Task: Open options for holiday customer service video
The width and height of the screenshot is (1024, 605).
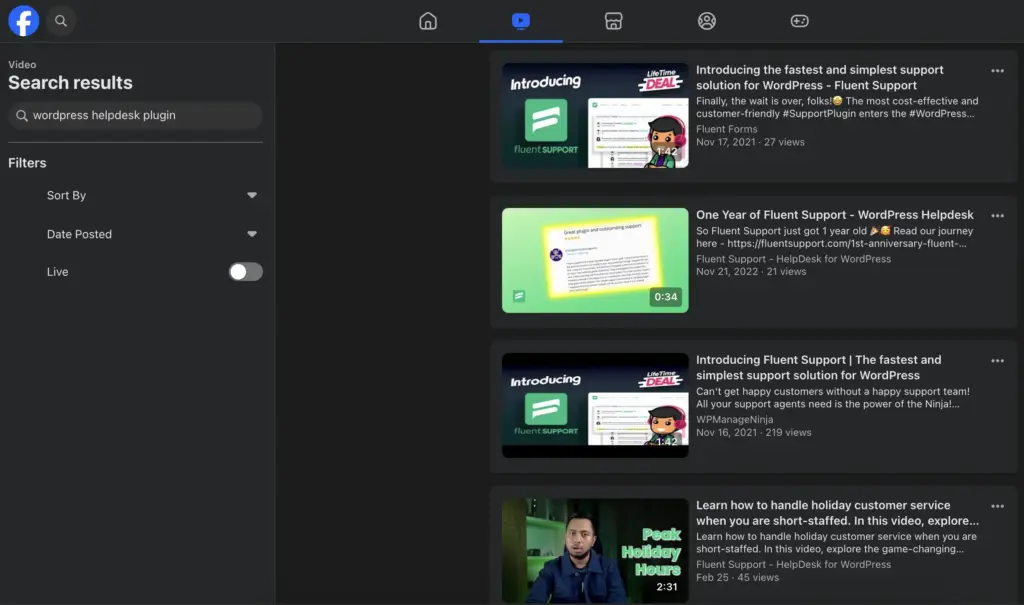Action: 997,506
